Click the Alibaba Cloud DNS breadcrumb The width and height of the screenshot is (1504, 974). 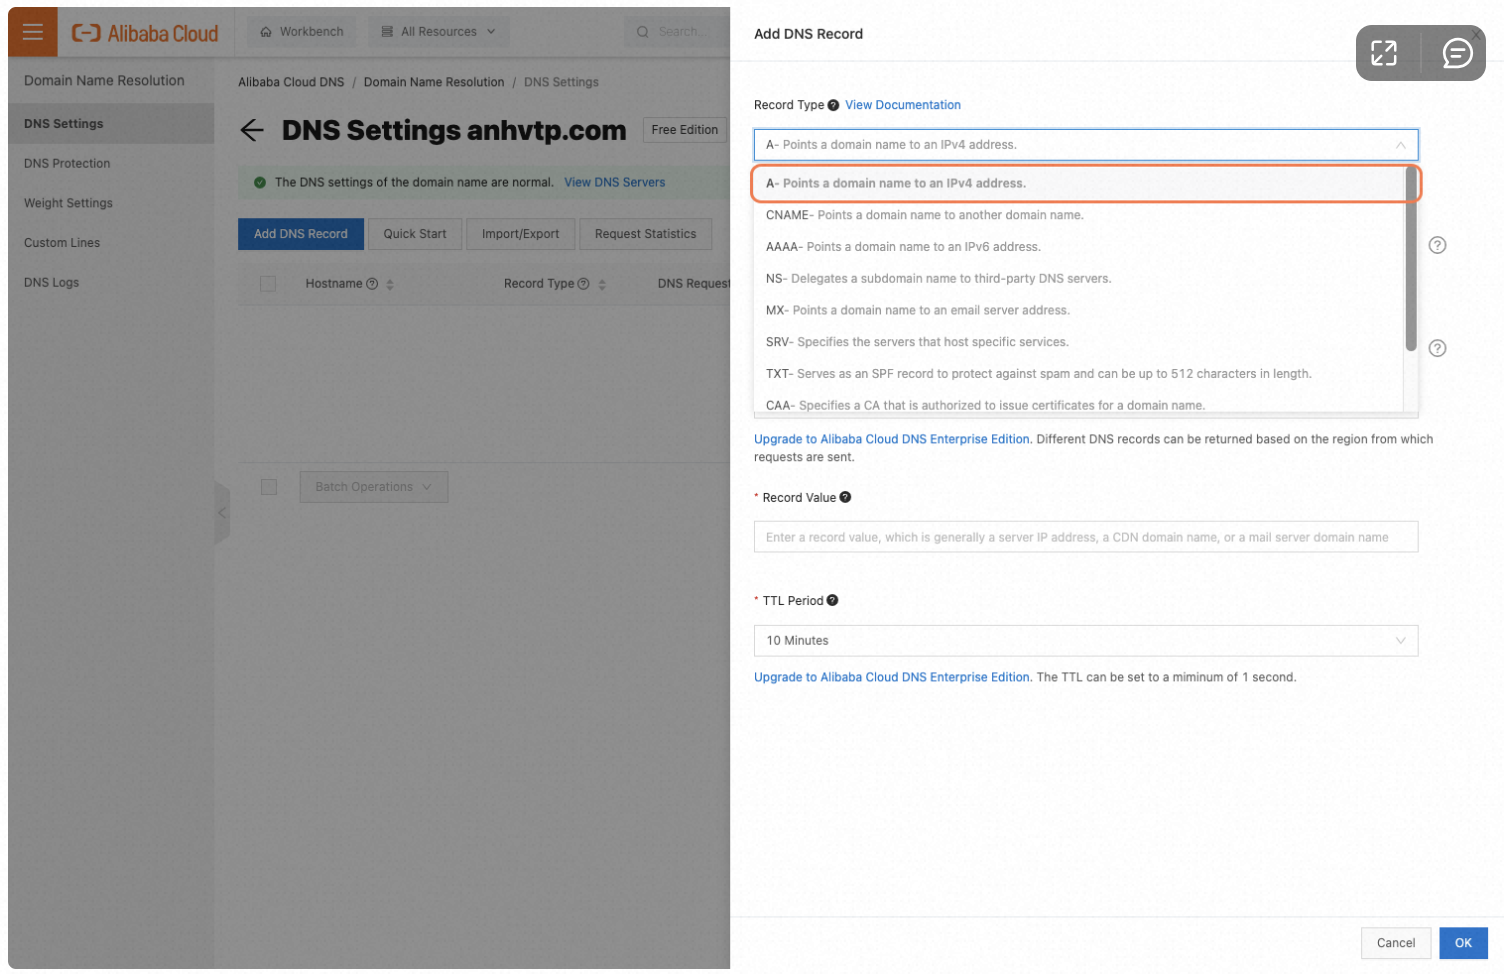pyautogui.click(x=291, y=82)
